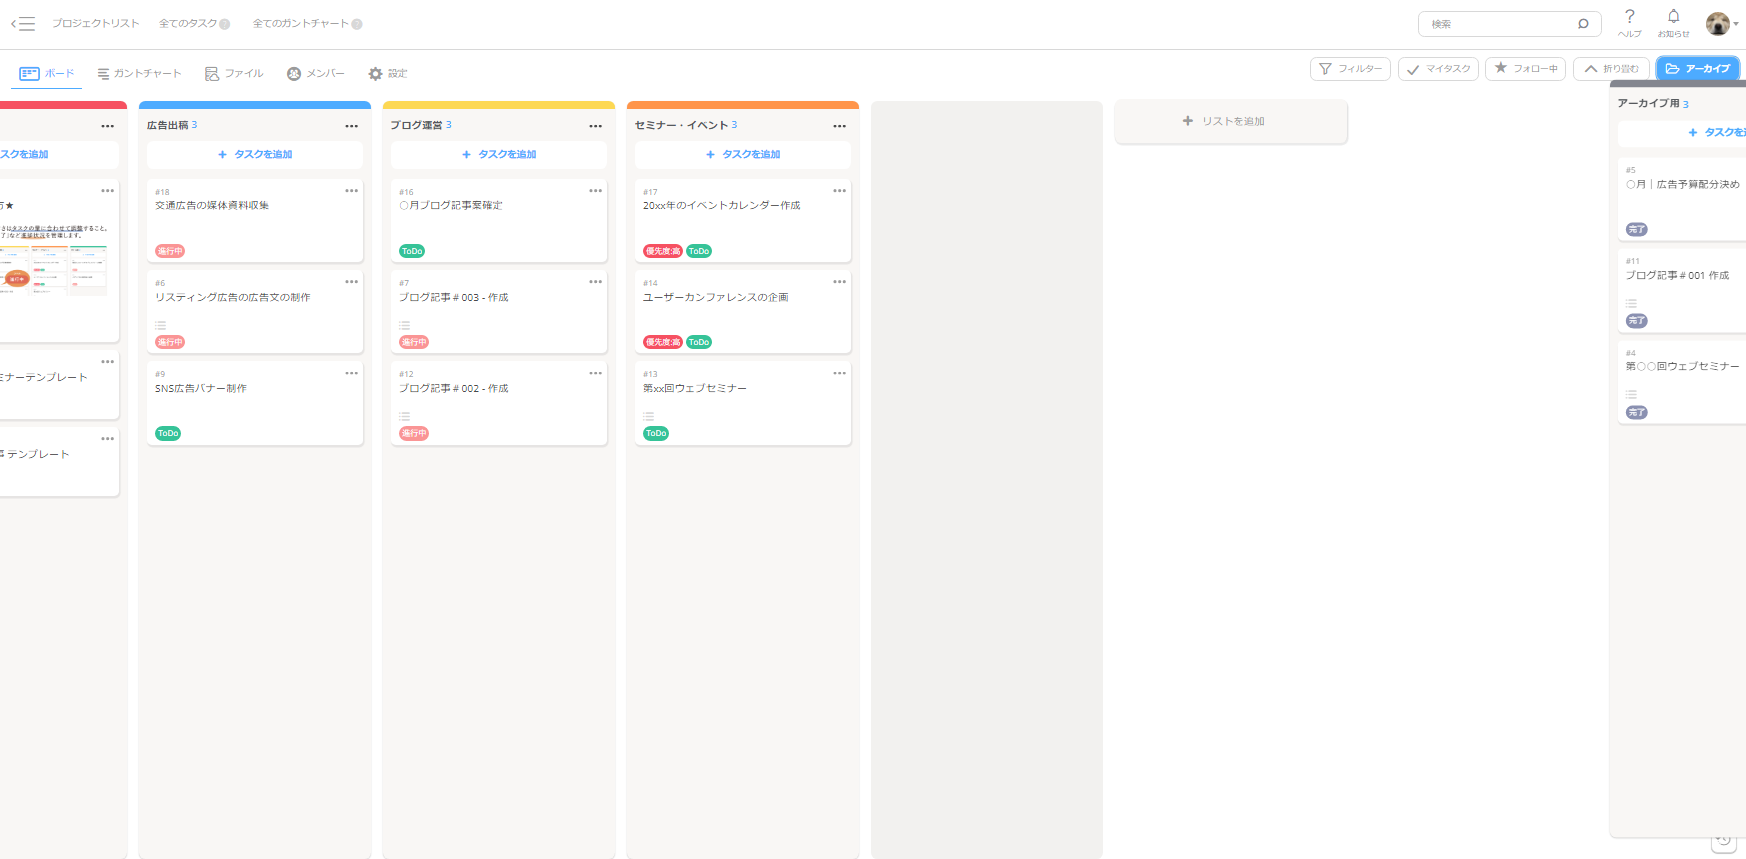
Task: Open options for ブログ記事＃003 card
Action: click(x=595, y=282)
